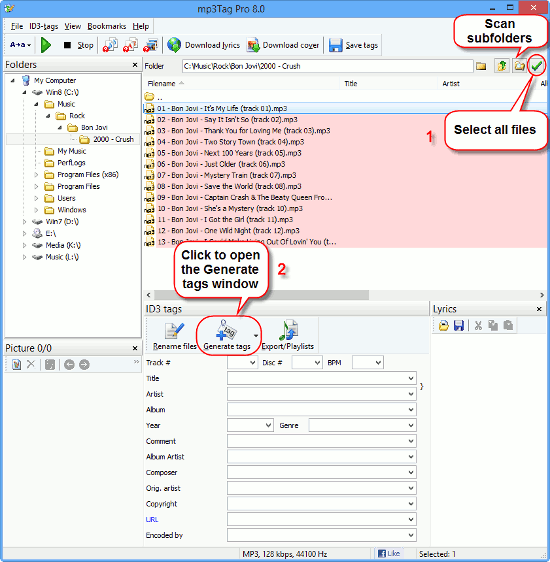
Task: Open the parent folder '..' entry
Action: [x=154, y=97]
